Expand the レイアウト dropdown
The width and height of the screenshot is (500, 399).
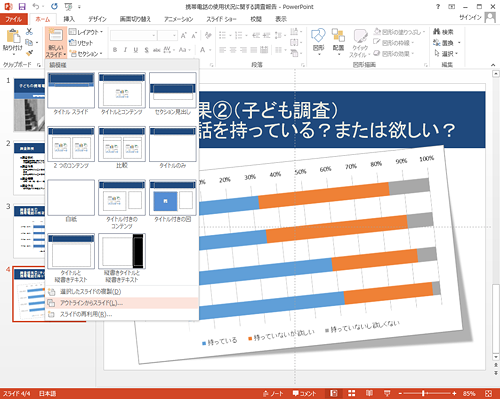tap(86, 32)
